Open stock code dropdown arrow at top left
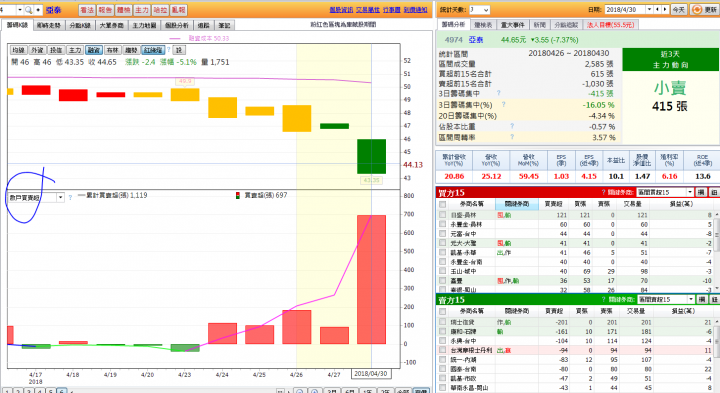 click(20, 10)
